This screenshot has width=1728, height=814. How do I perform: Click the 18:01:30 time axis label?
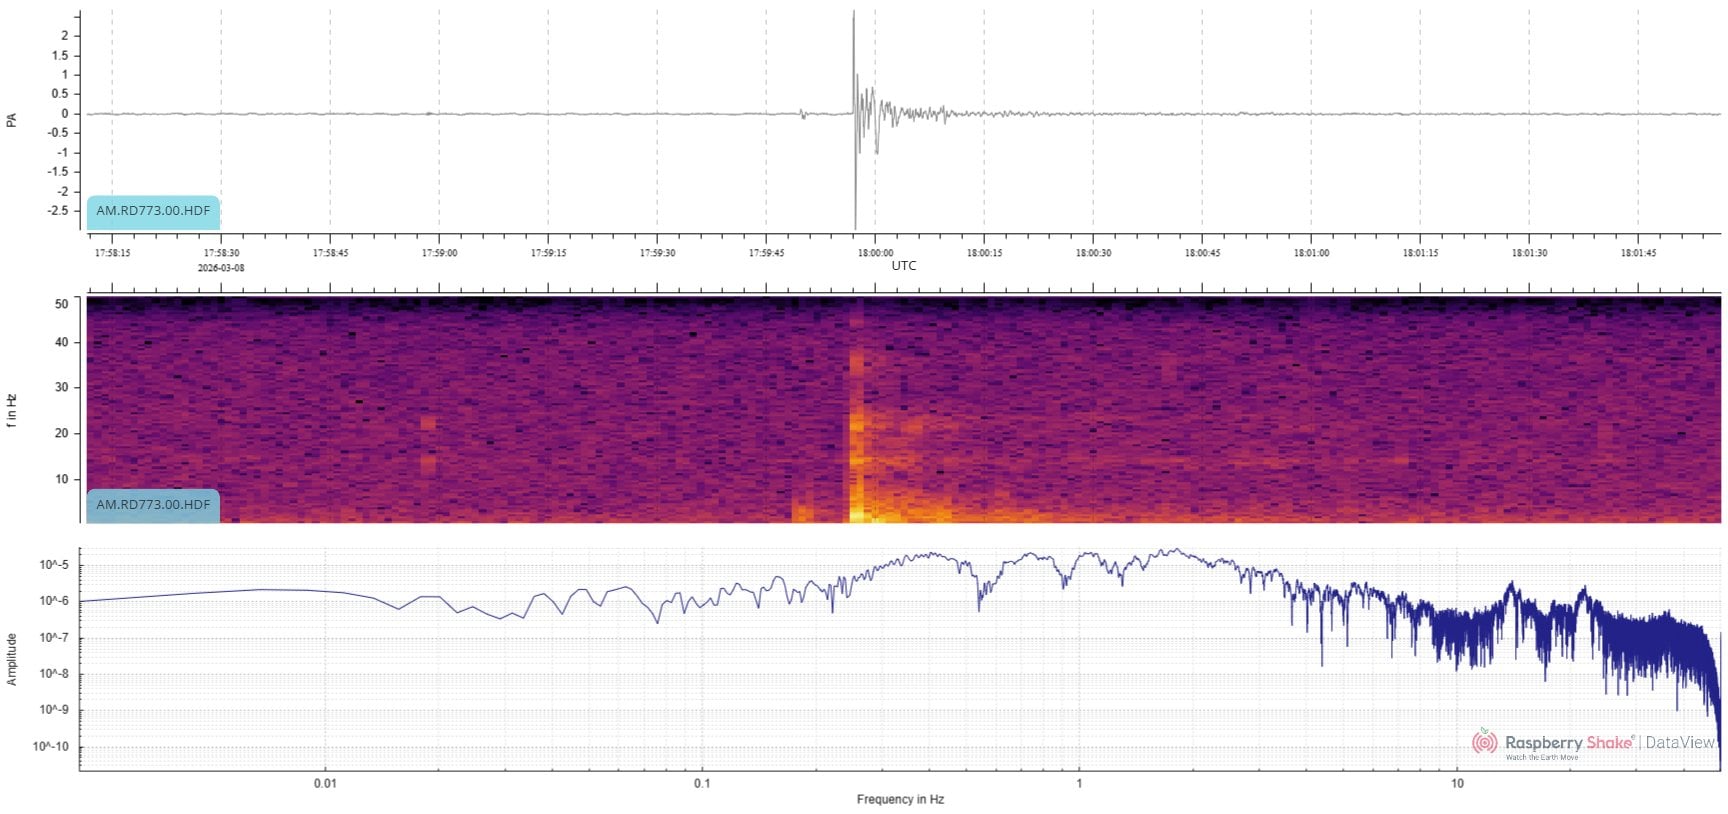coord(1529,253)
